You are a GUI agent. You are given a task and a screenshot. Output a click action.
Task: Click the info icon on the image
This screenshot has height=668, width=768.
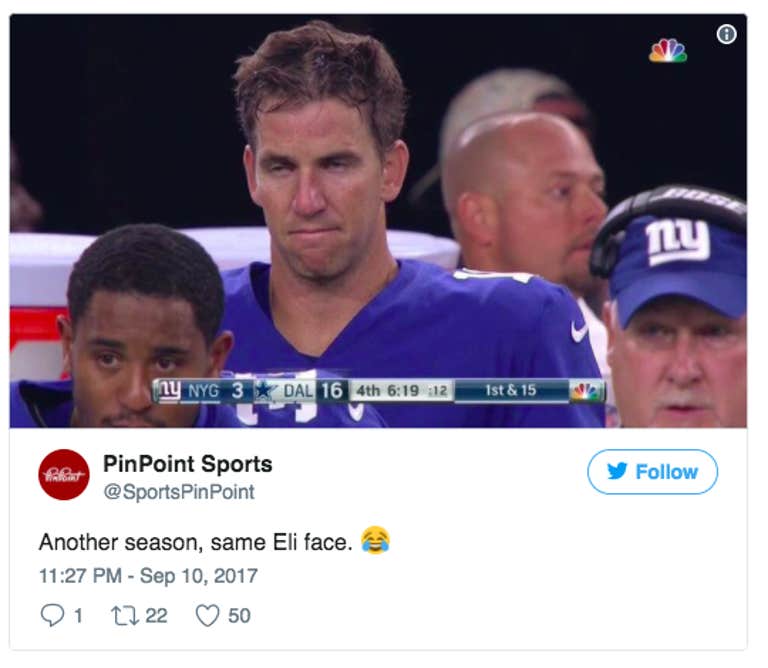[x=726, y=34]
